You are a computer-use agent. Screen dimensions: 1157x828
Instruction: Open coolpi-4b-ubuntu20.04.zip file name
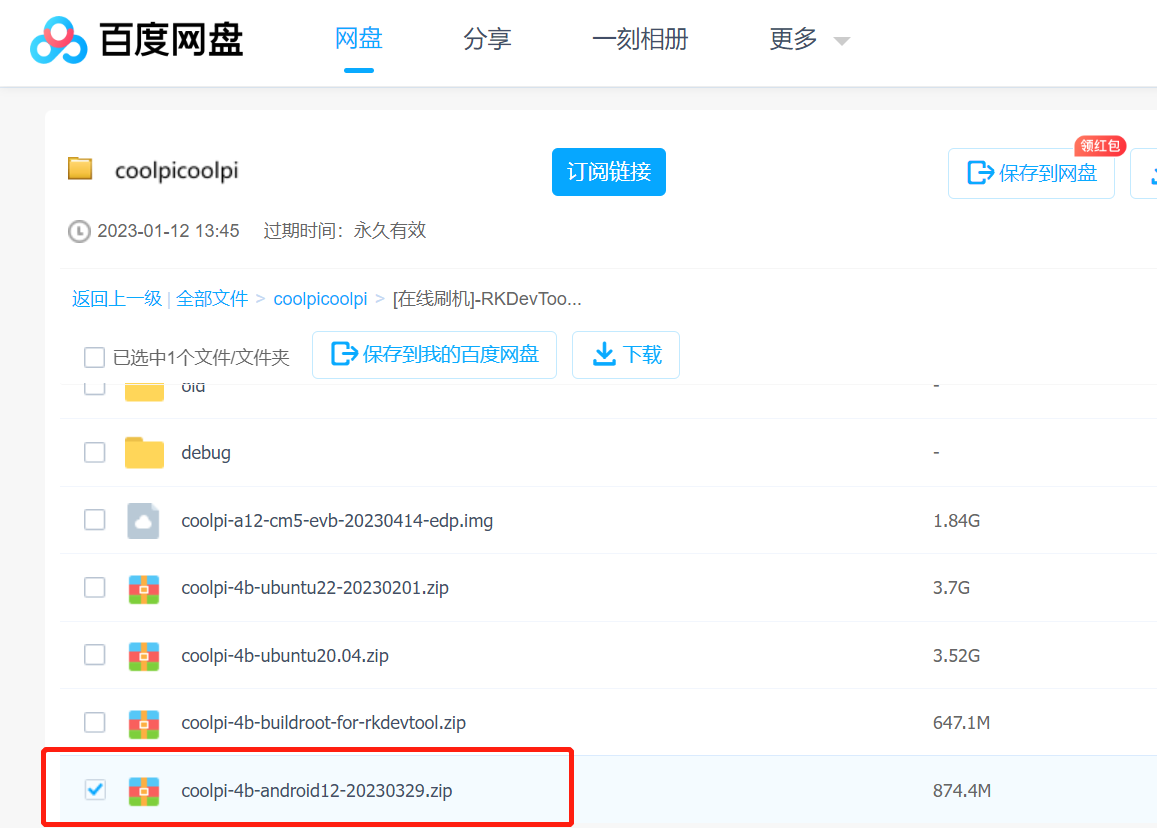[285, 655]
